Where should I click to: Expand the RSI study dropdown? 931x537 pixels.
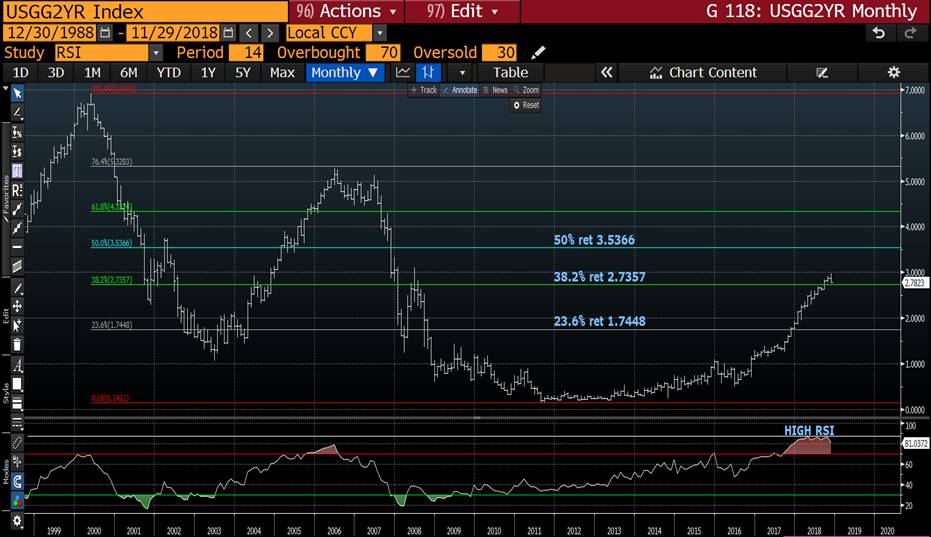pos(156,52)
